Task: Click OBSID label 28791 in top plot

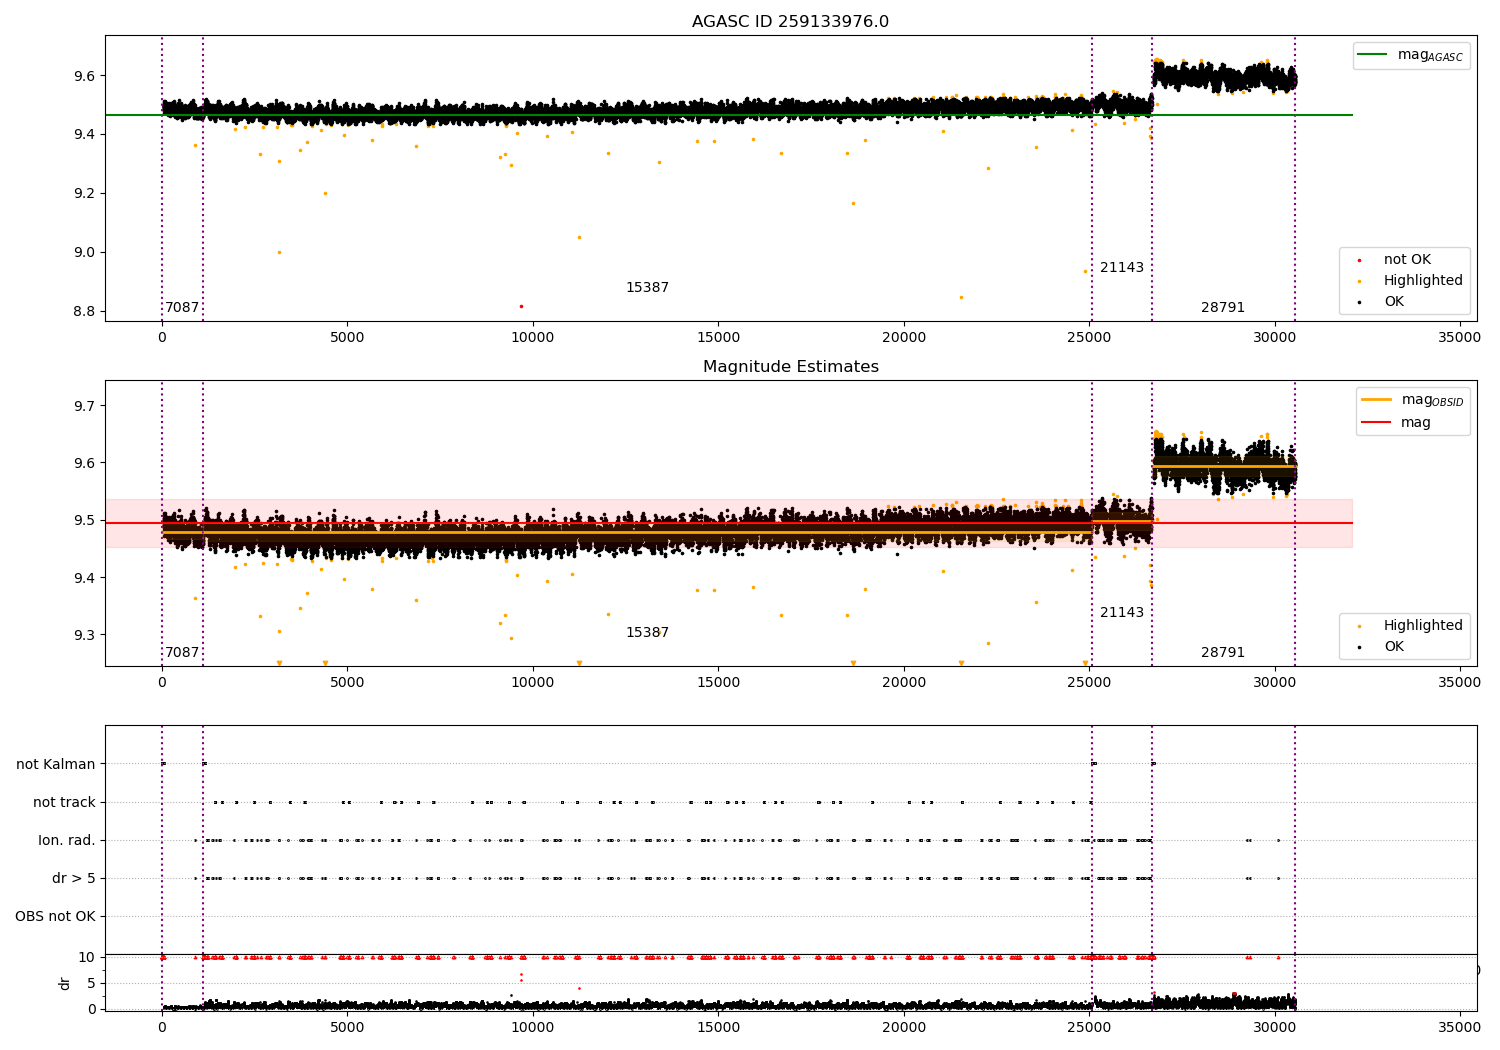Action: (x=1223, y=308)
